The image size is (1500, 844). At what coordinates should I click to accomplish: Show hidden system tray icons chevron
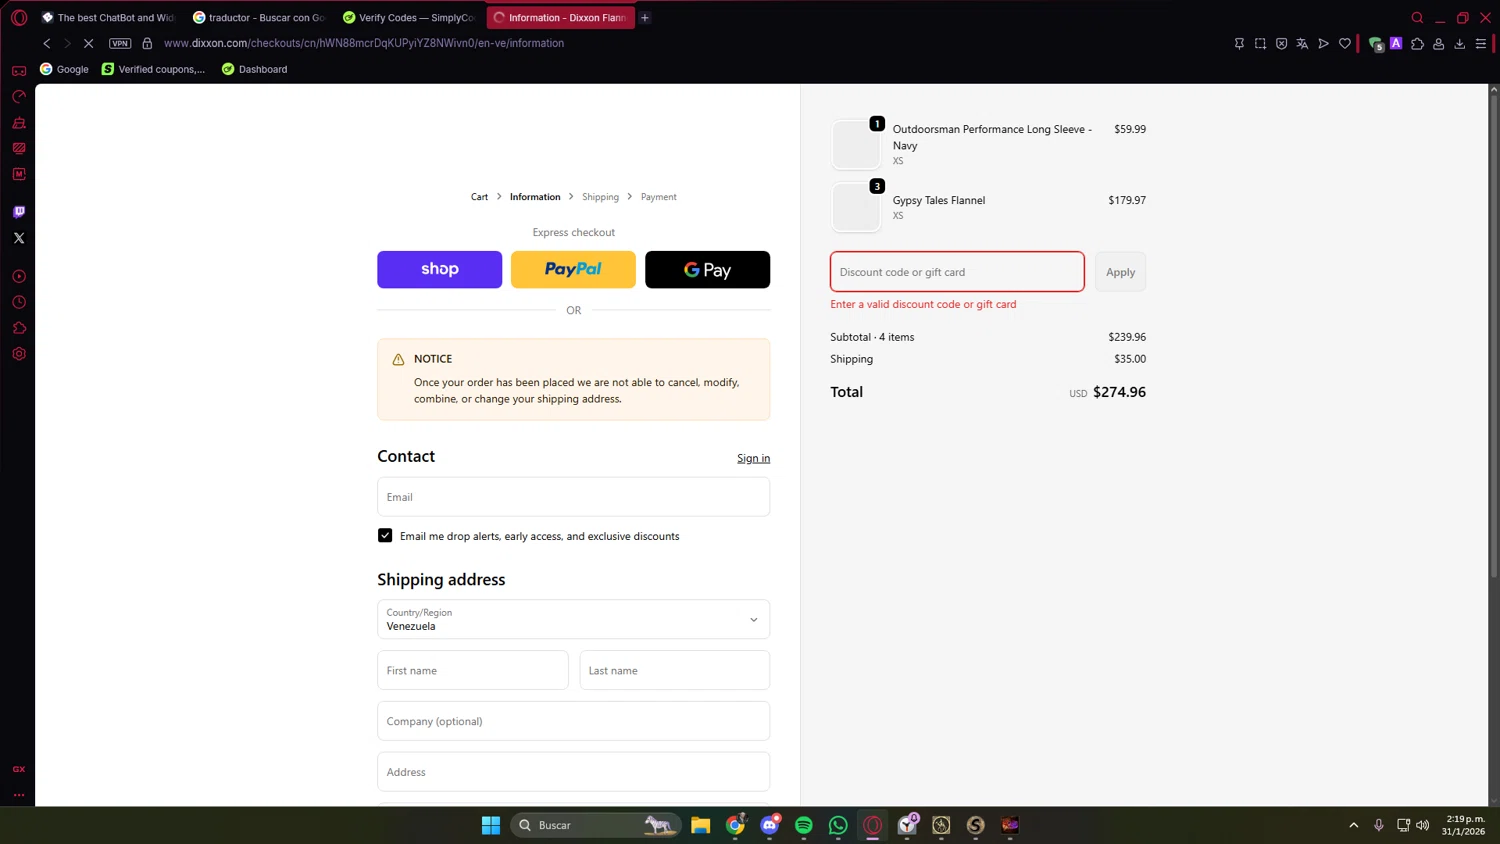click(x=1354, y=825)
